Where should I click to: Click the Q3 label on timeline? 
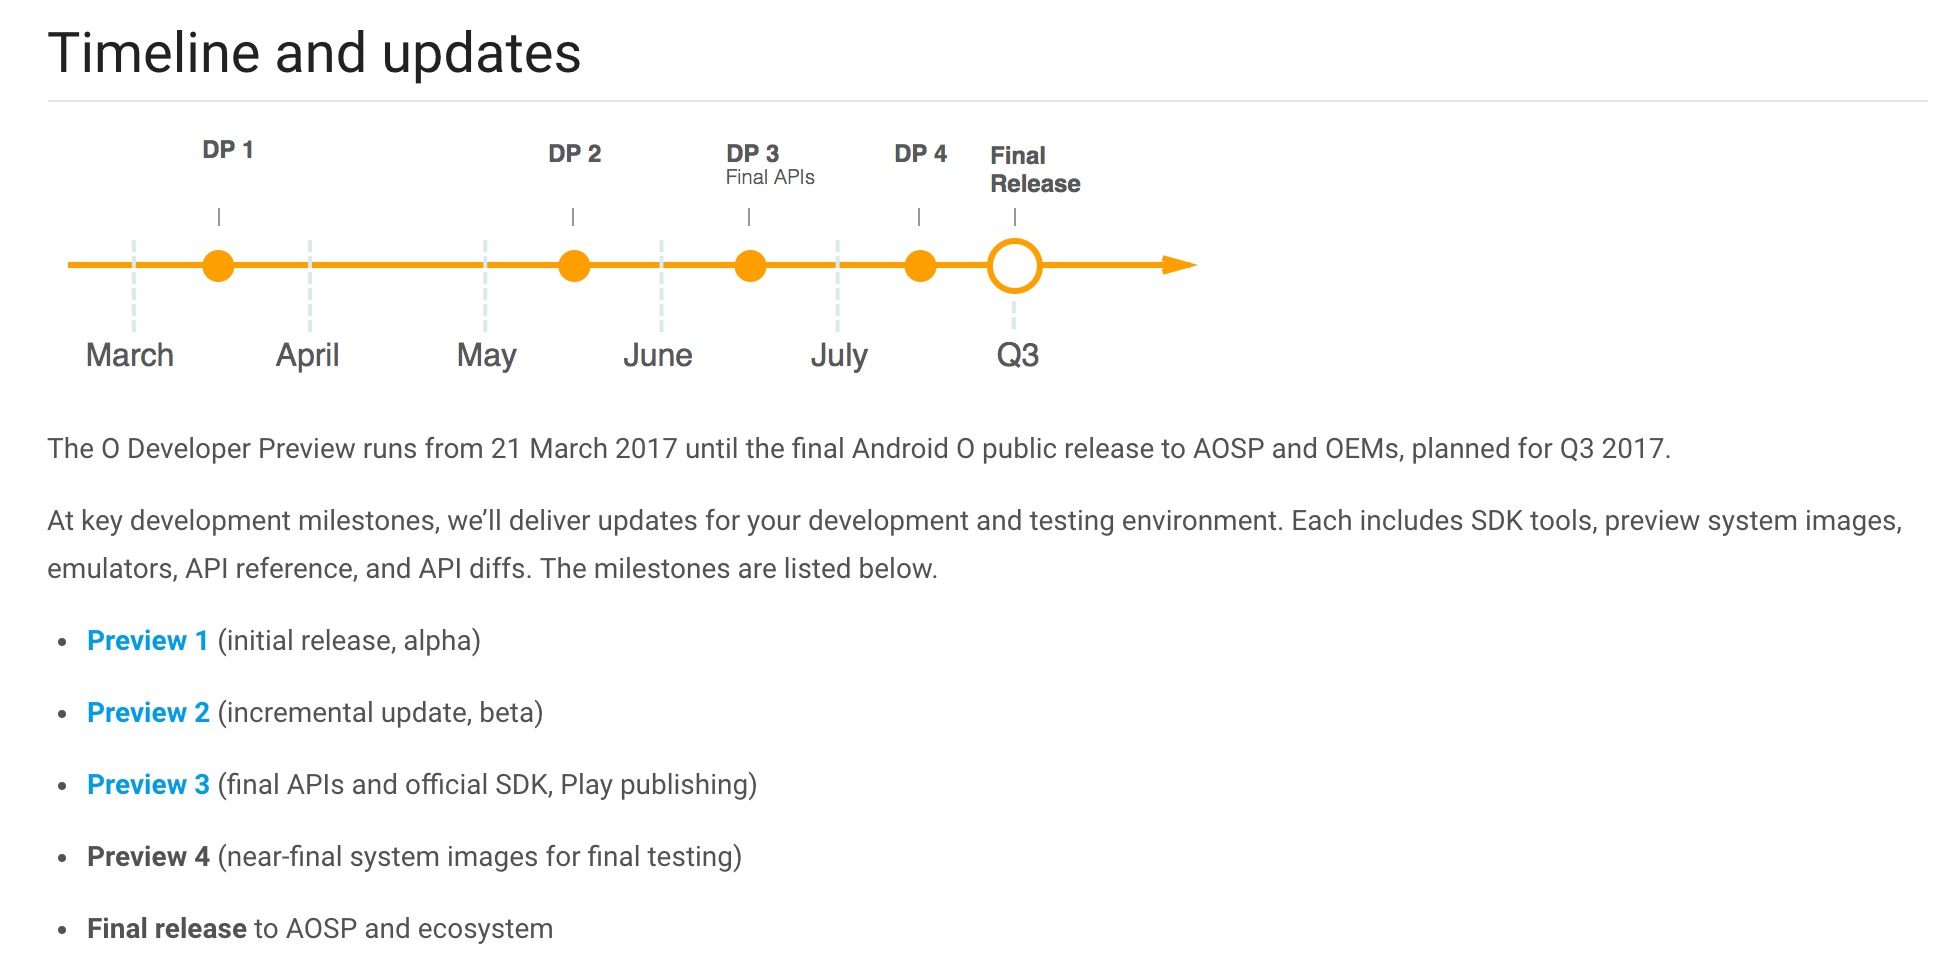[1018, 355]
